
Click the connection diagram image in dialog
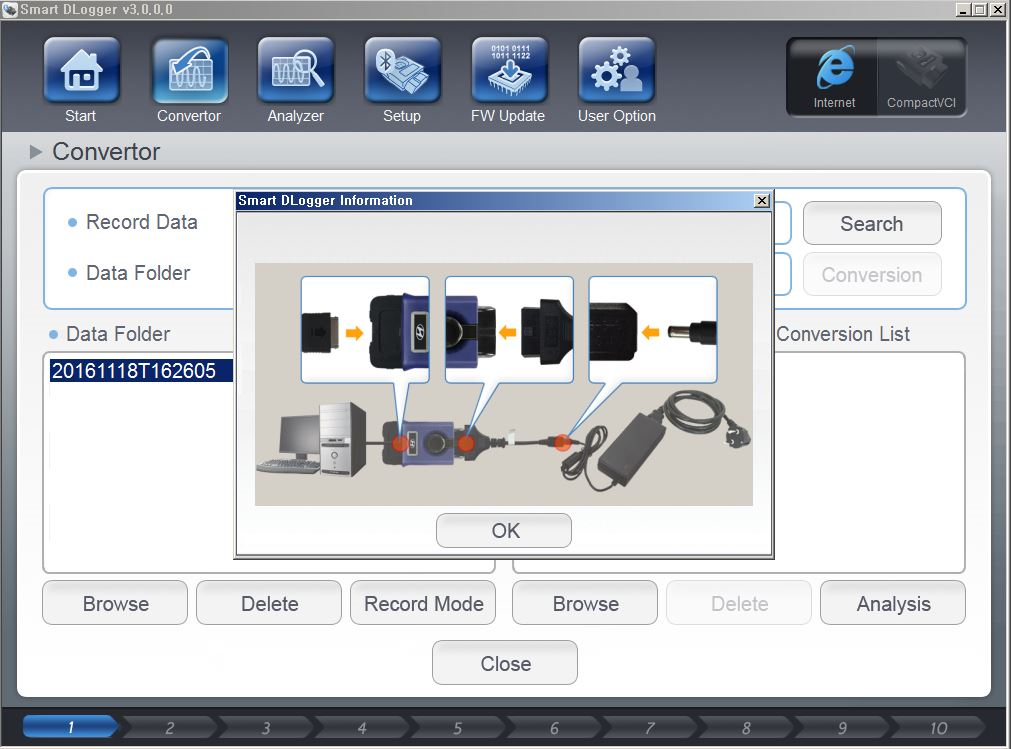point(504,384)
